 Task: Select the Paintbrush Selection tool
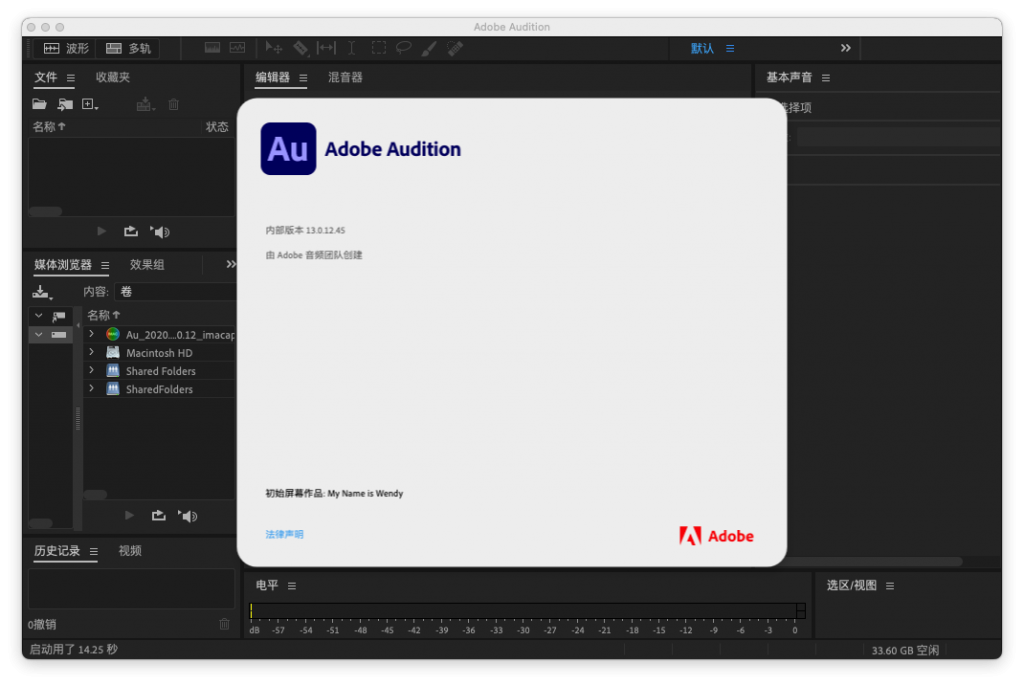click(x=429, y=48)
